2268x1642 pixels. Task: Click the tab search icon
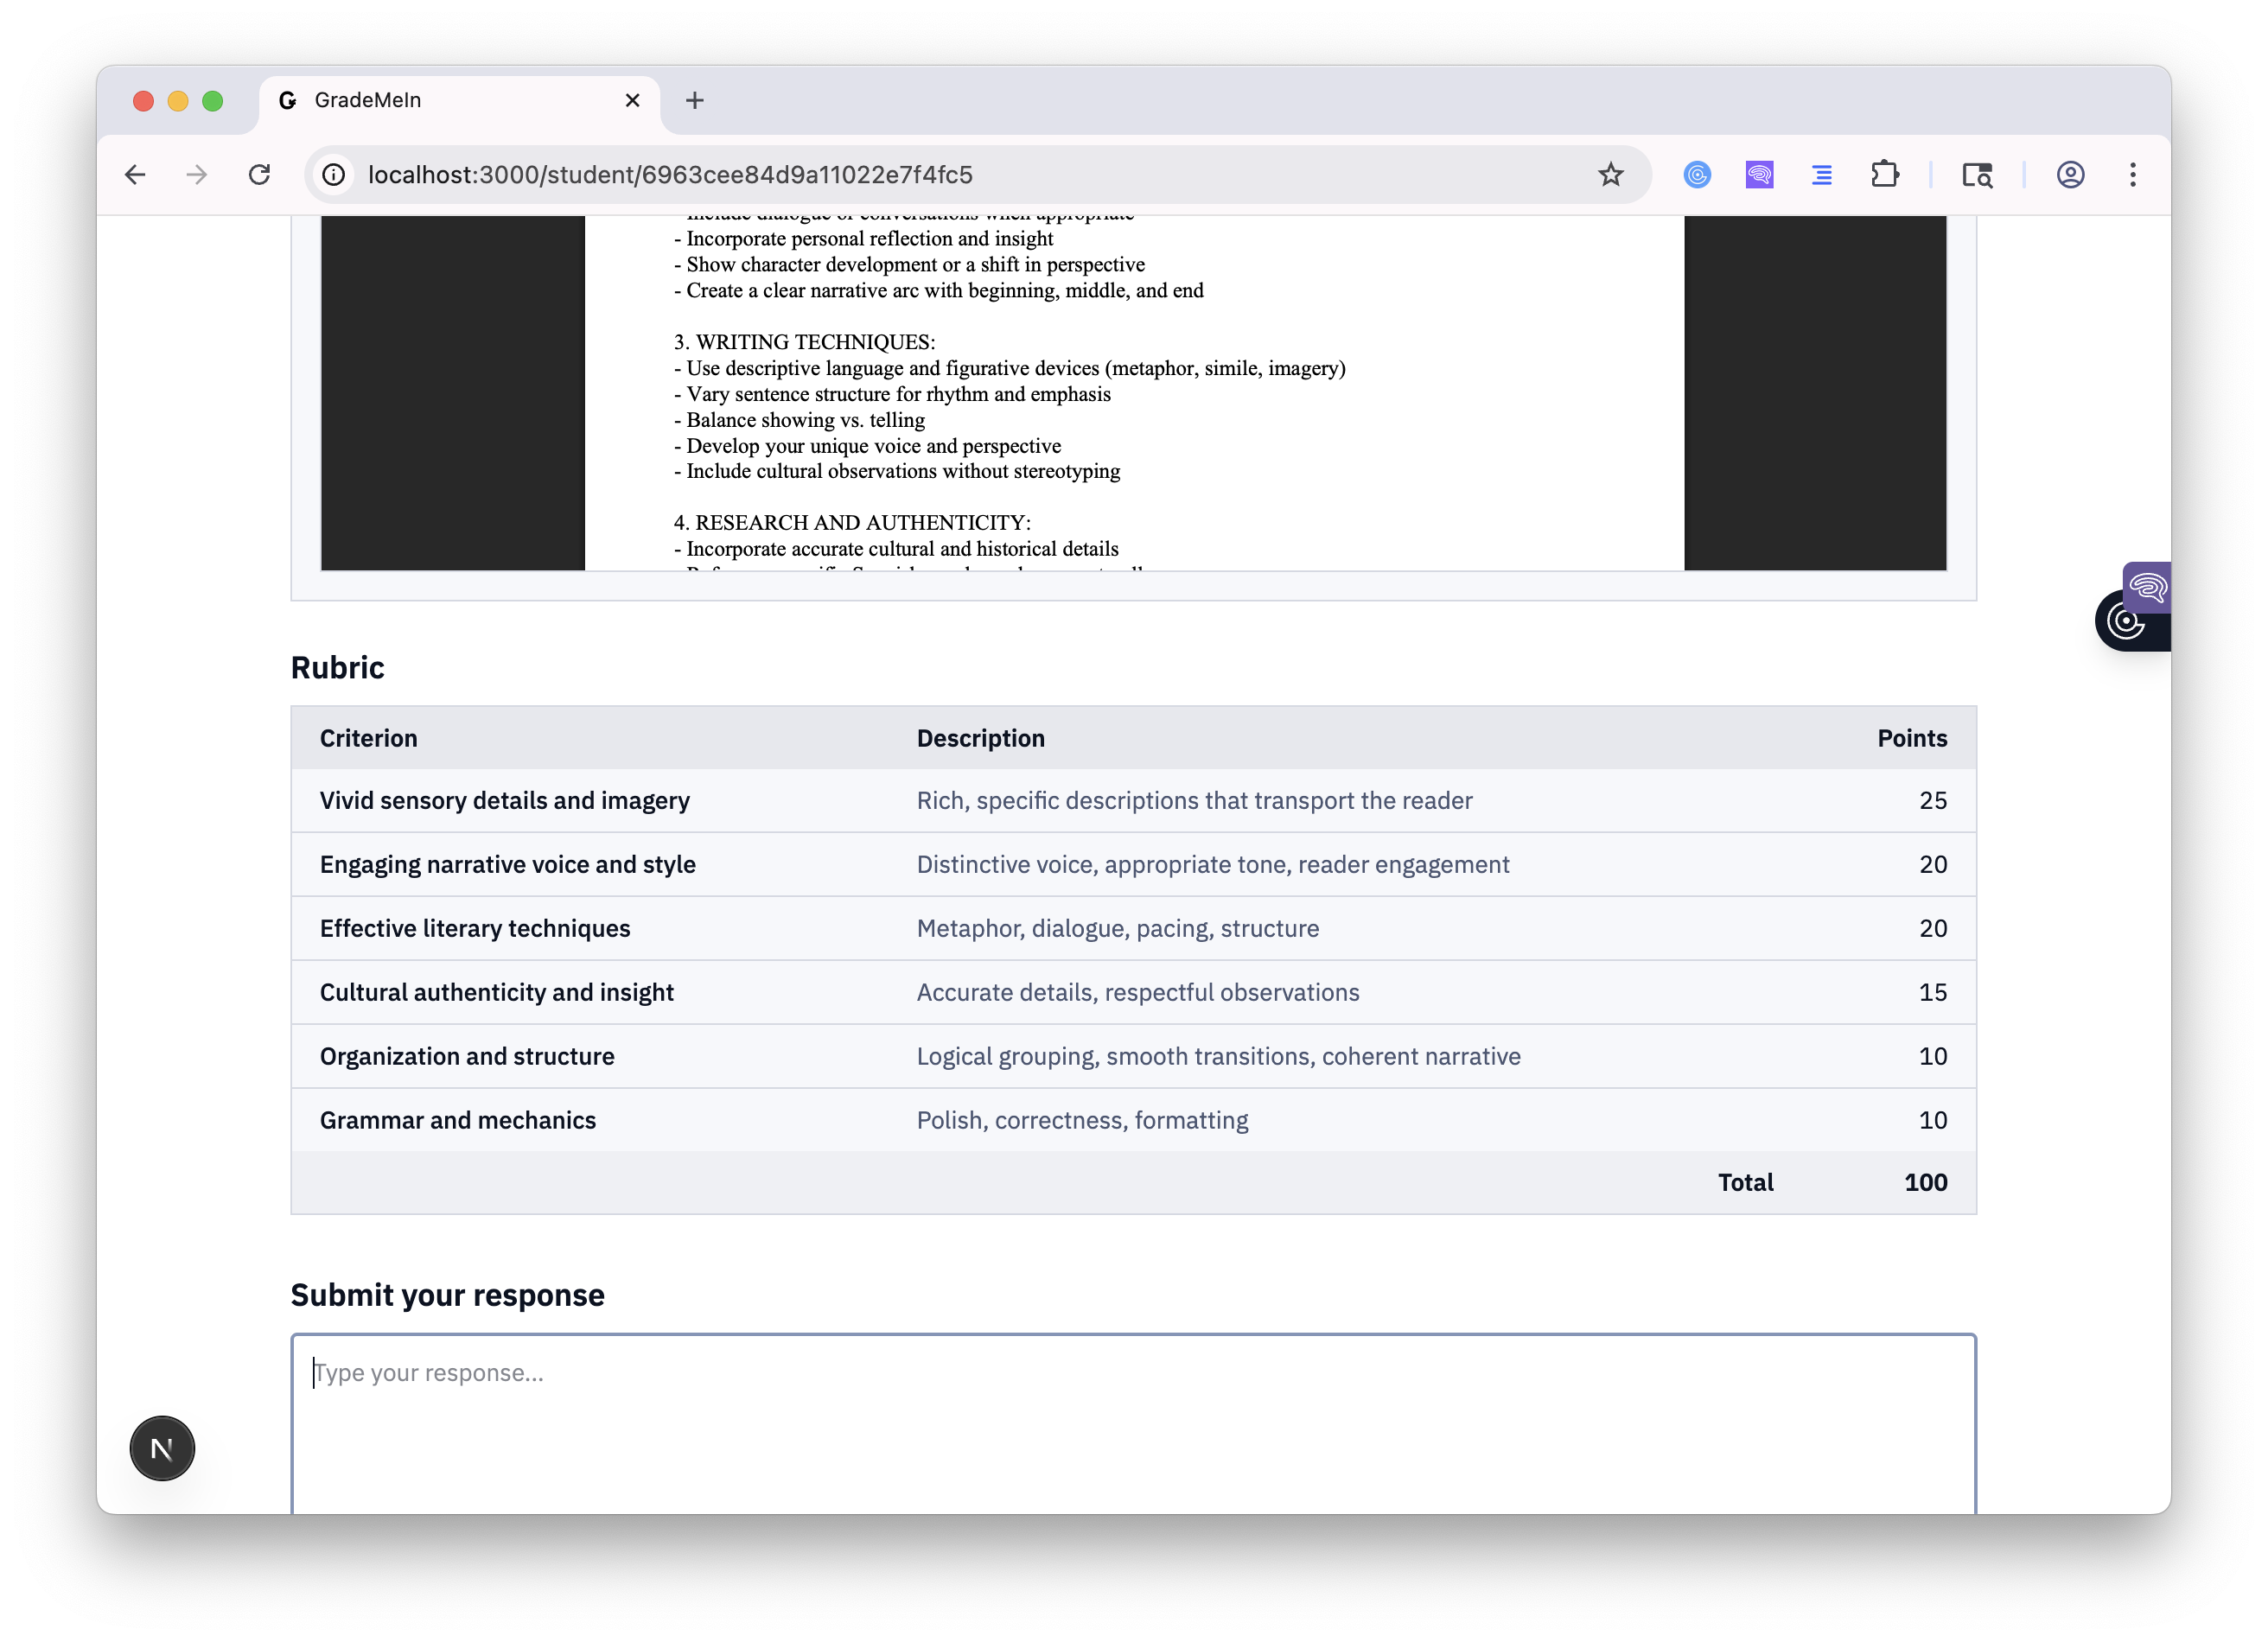tap(1977, 175)
